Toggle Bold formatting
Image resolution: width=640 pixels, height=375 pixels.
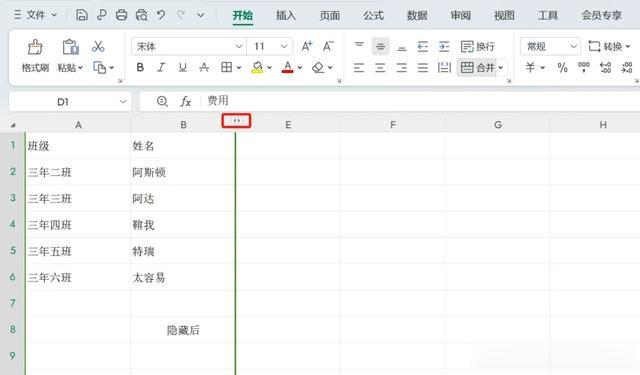[140, 67]
